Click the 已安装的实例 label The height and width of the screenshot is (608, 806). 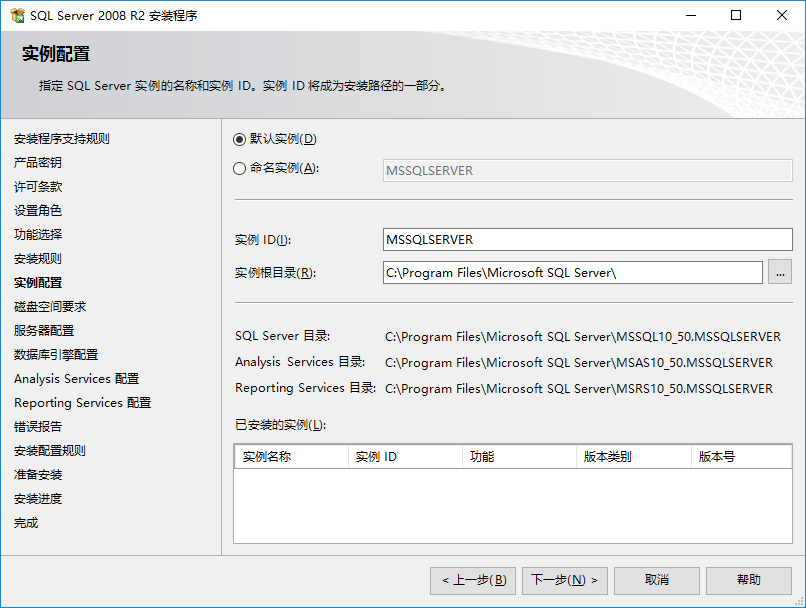[x=281, y=425]
